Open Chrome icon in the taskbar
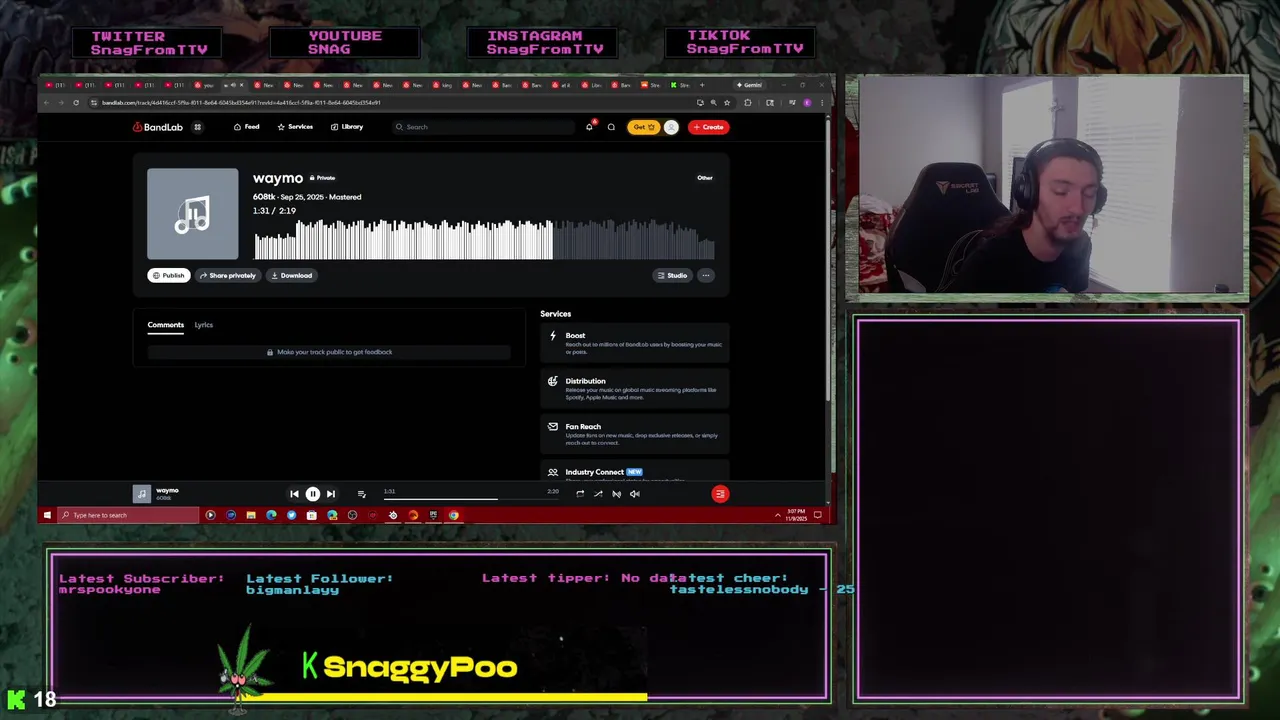This screenshot has width=1280, height=720. click(454, 515)
